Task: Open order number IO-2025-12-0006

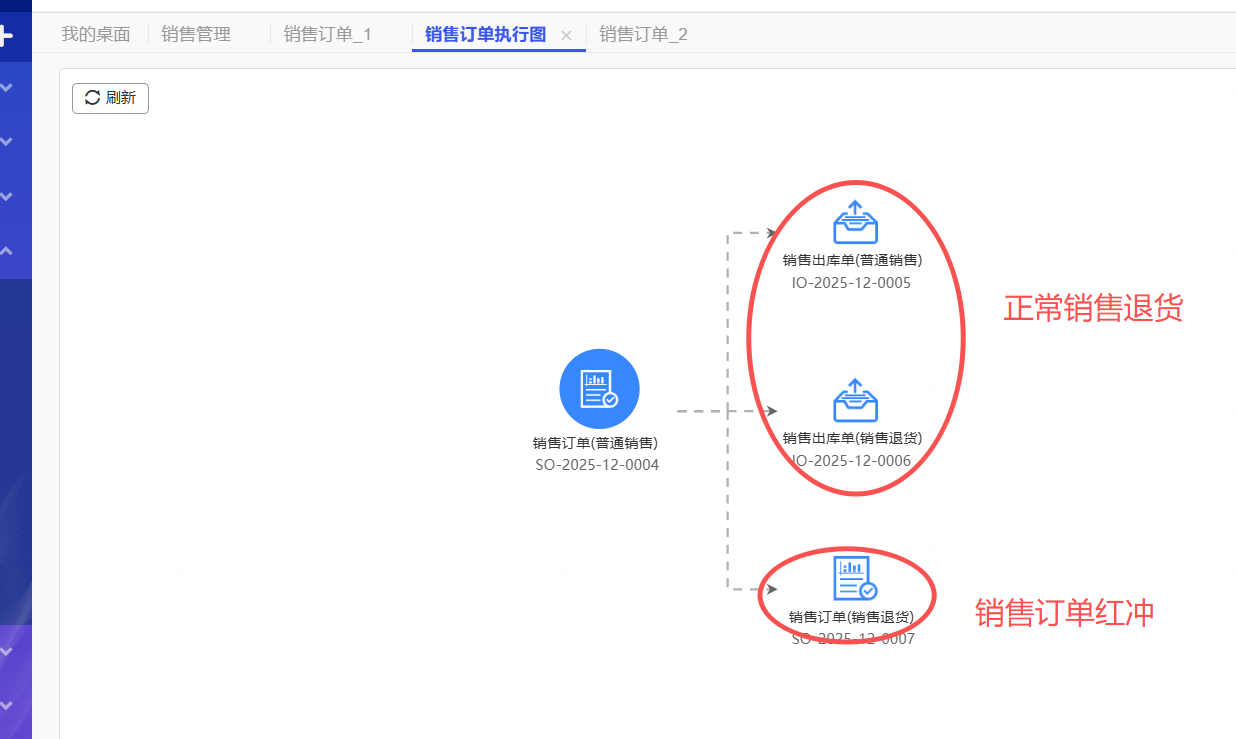Action: pyautogui.click(x=851, y=460)
